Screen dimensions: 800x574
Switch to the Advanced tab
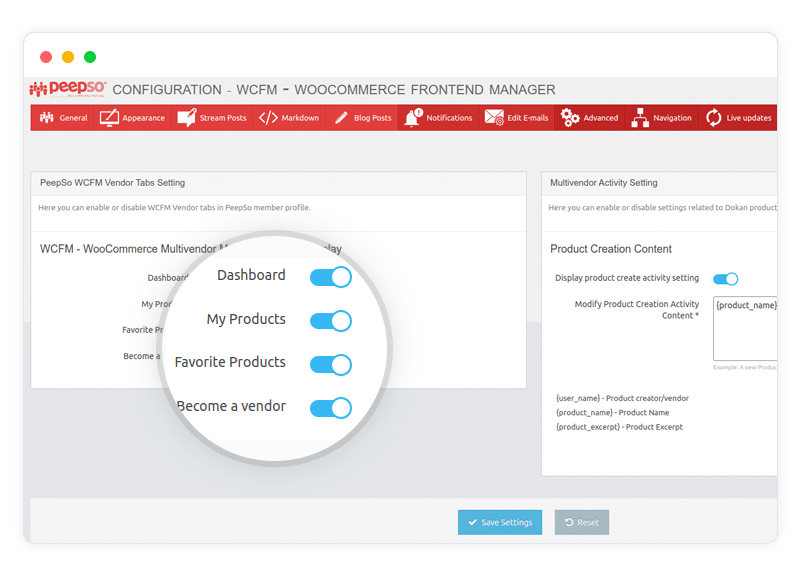click(x=589, y=118)
